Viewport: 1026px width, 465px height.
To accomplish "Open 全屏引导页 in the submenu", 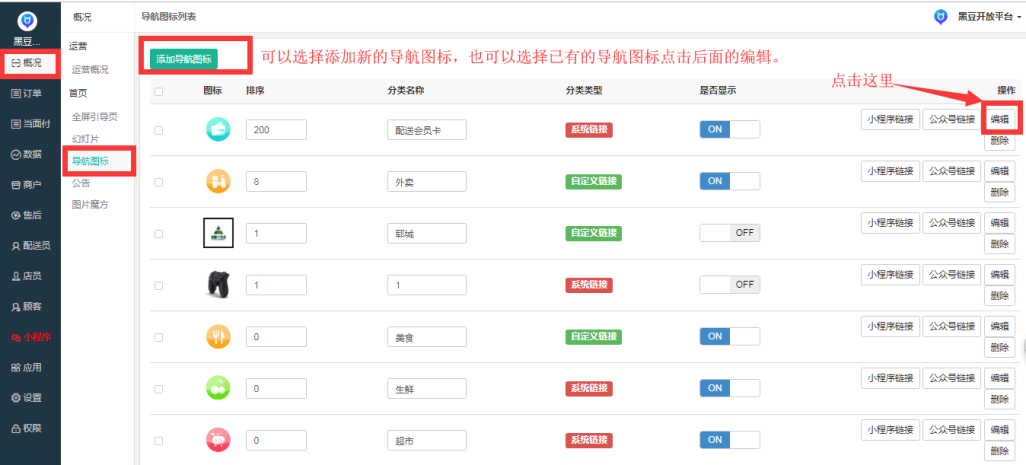I will (94, 117).
